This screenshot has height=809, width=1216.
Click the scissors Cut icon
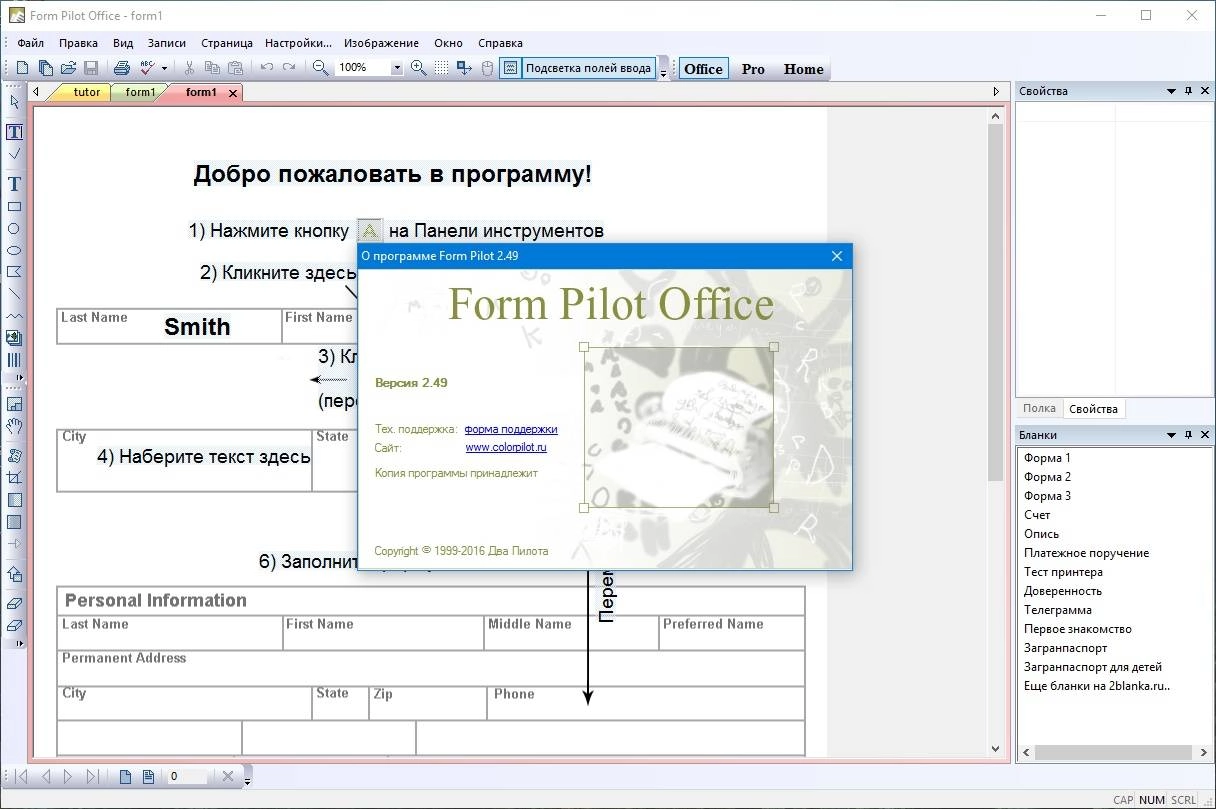point(189,68)
